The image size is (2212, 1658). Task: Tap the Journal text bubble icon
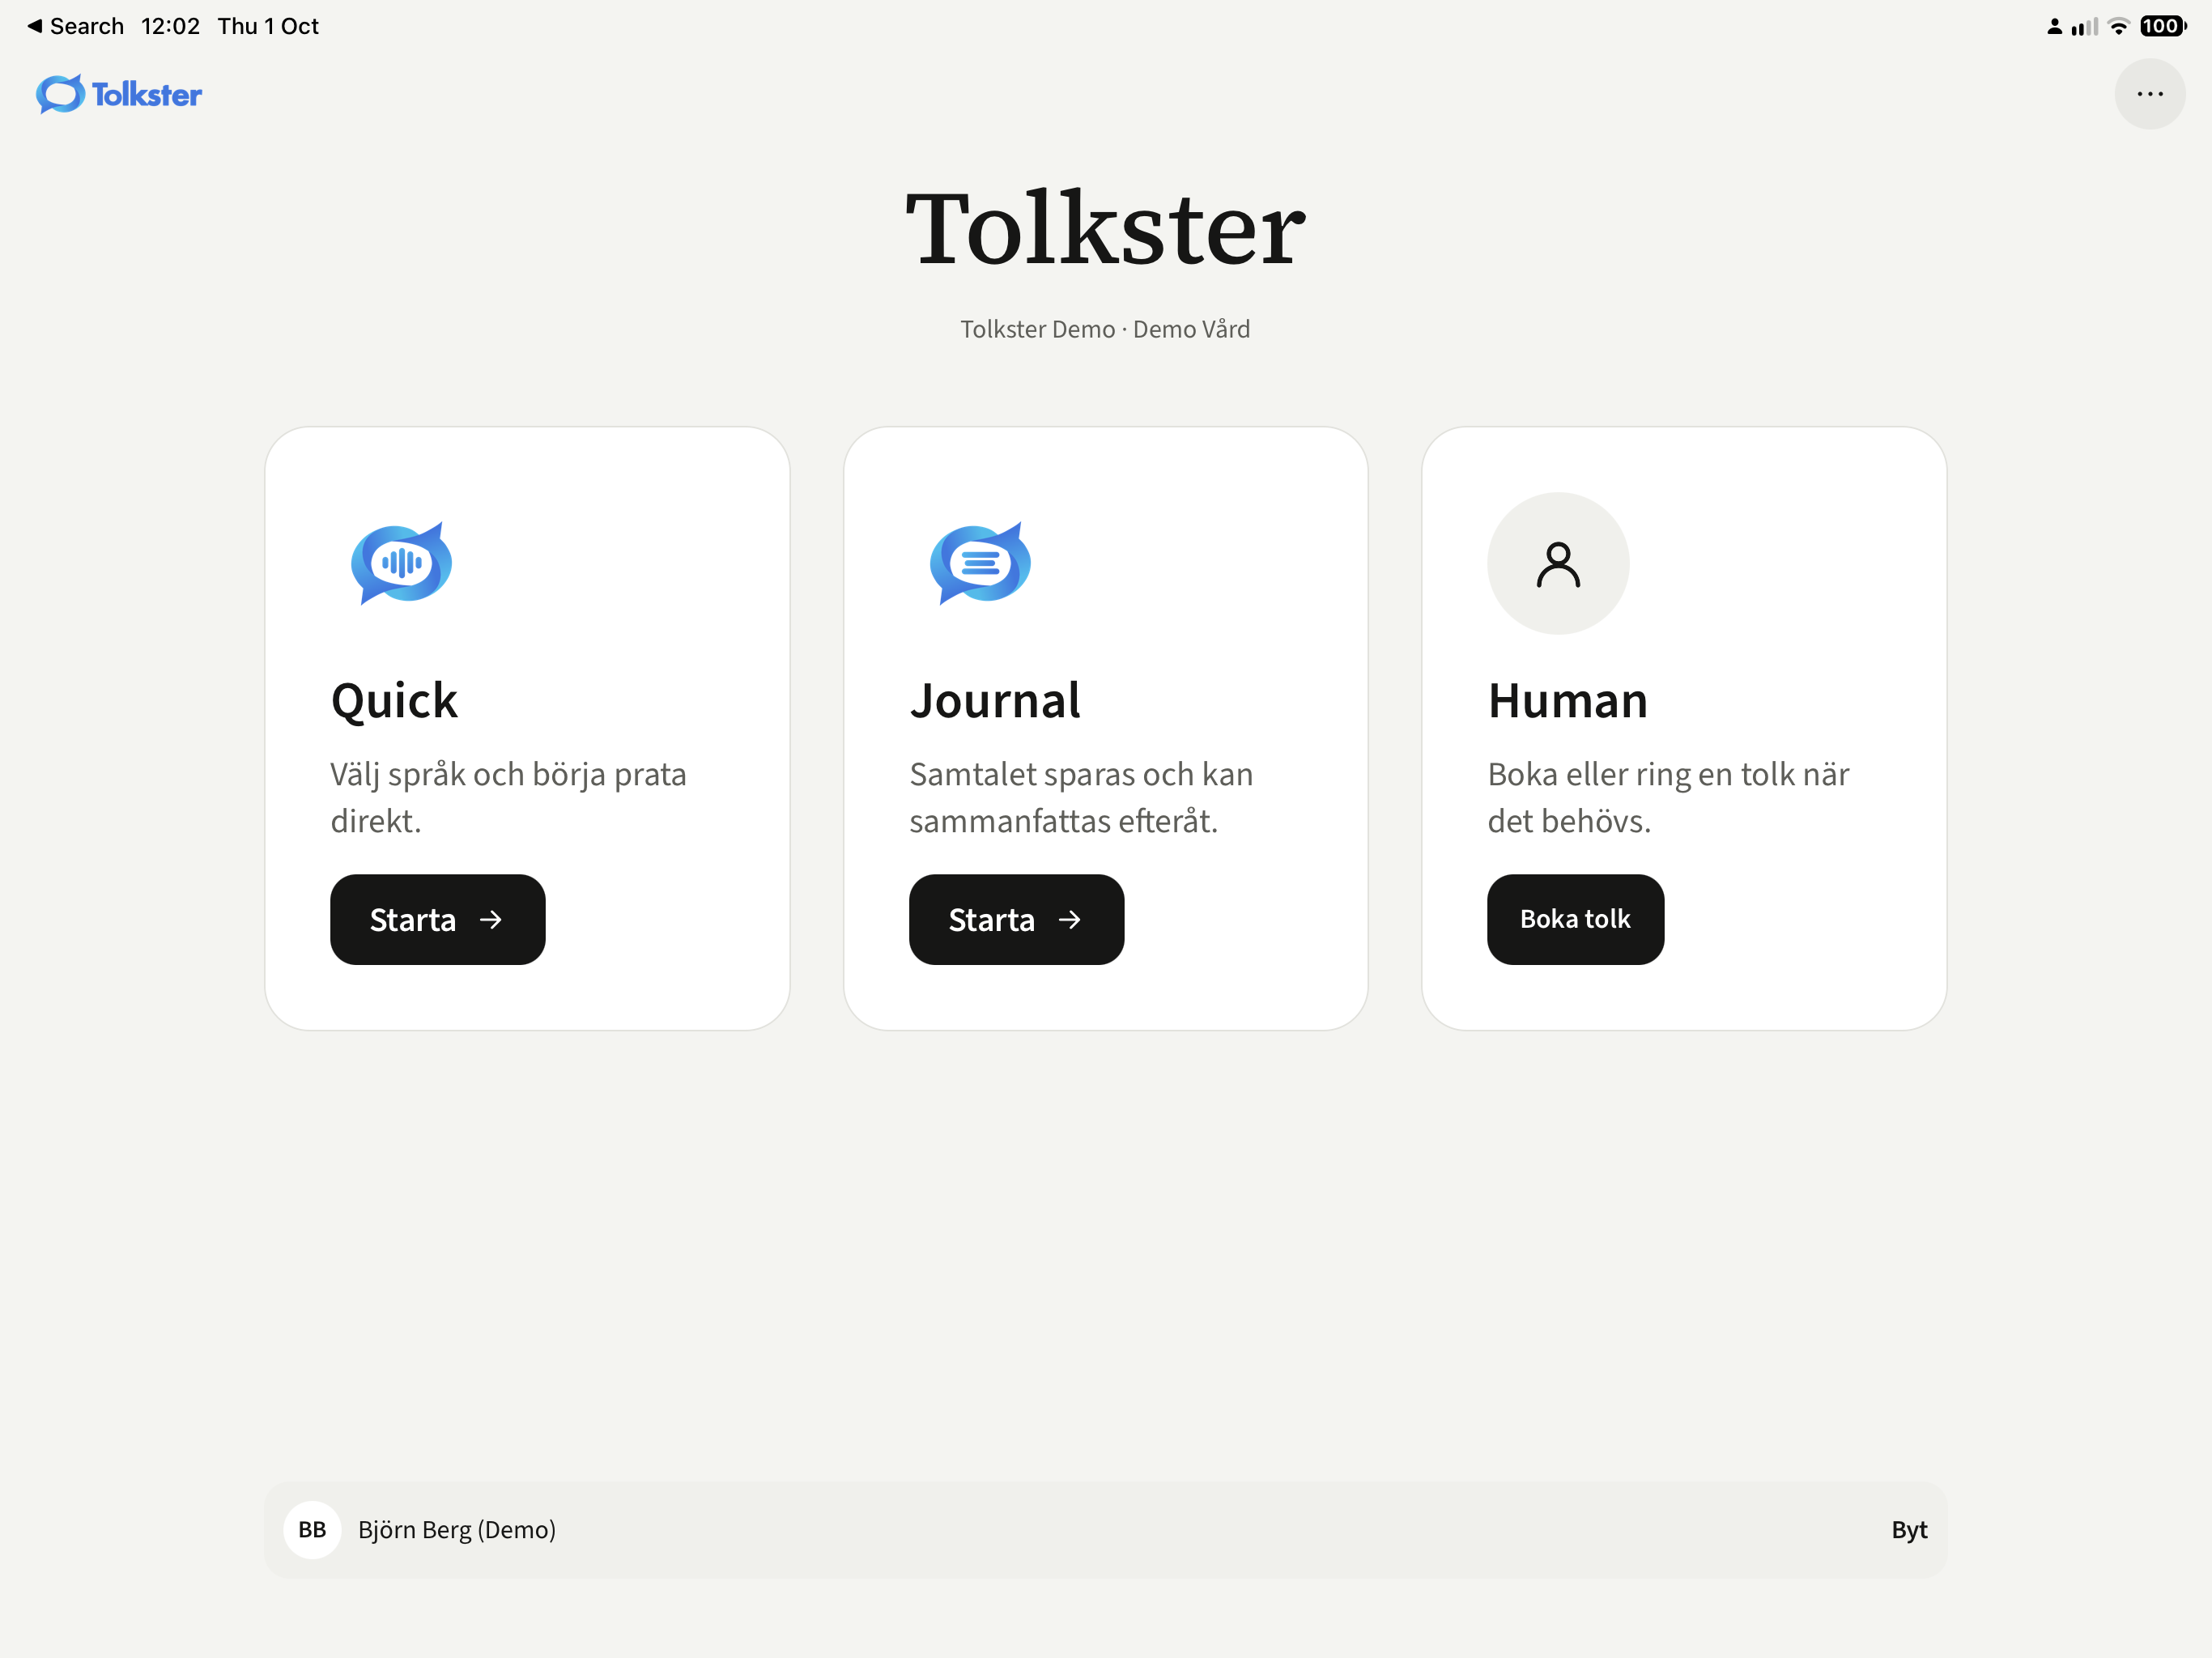pos(980,562)
